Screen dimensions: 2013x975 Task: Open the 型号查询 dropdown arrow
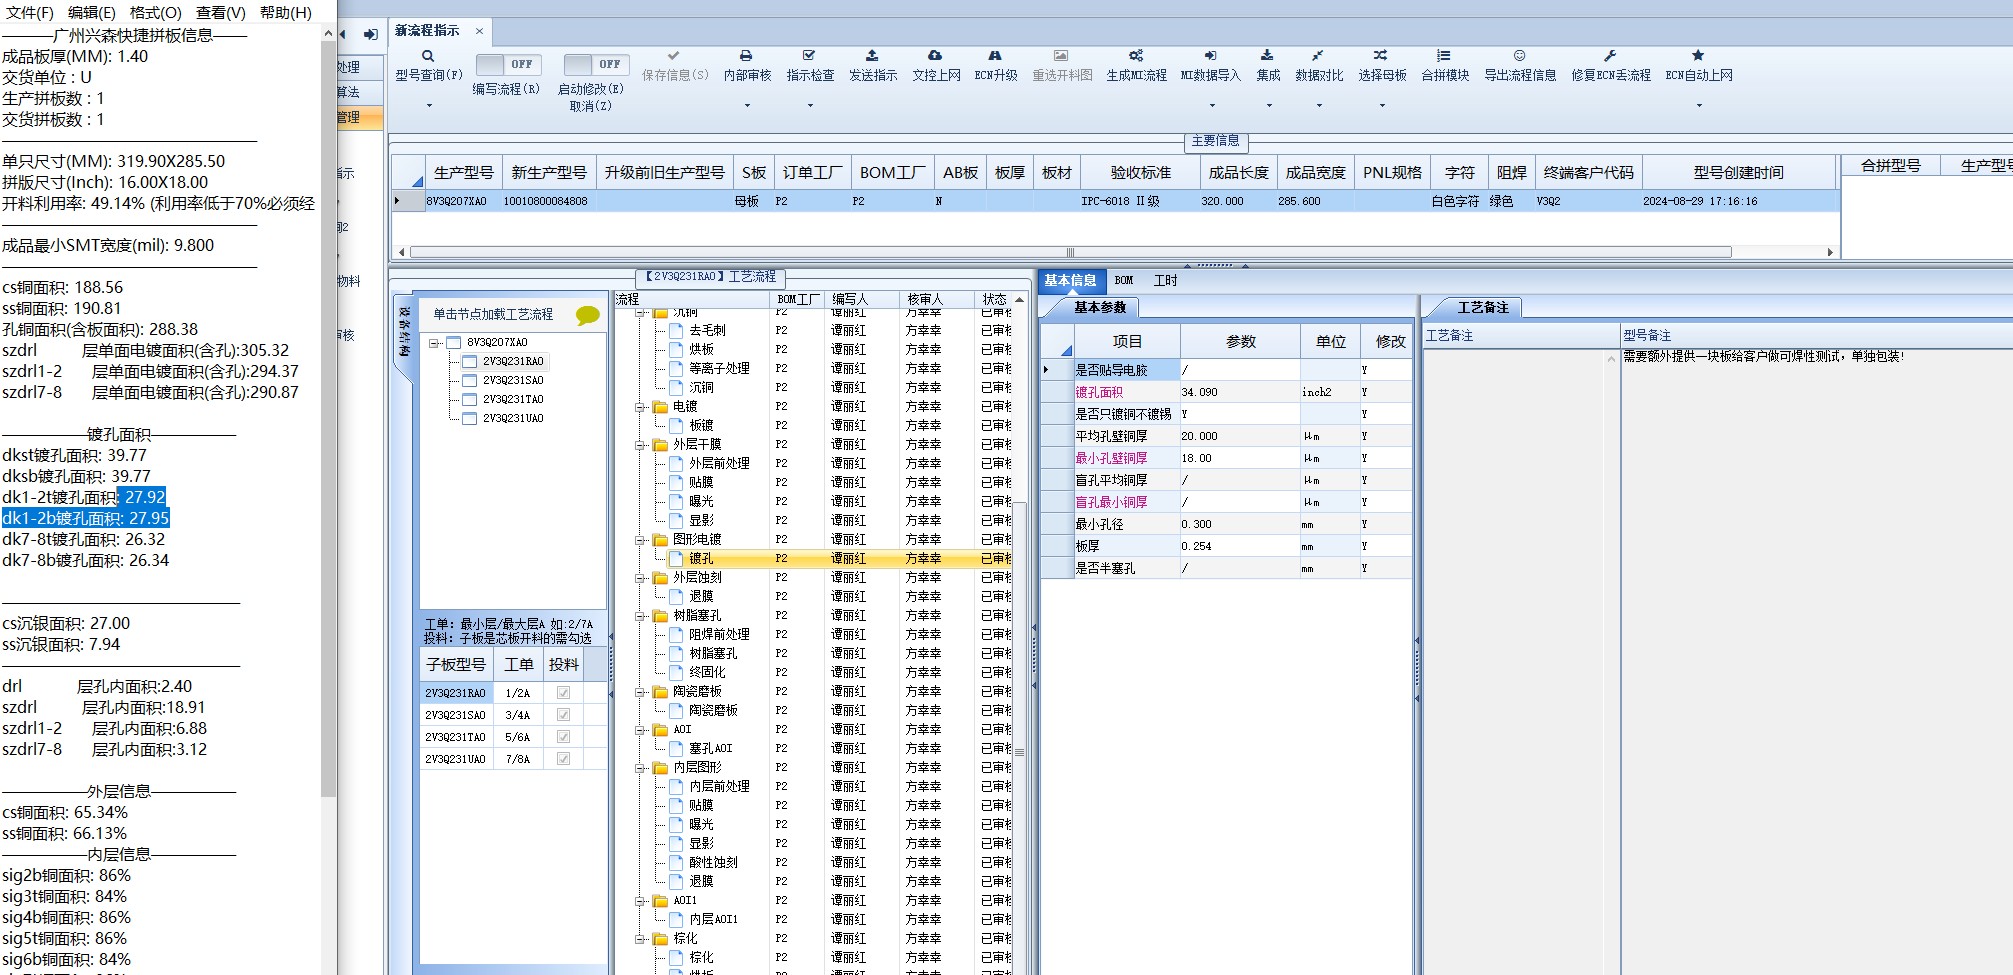coord(429,105)
